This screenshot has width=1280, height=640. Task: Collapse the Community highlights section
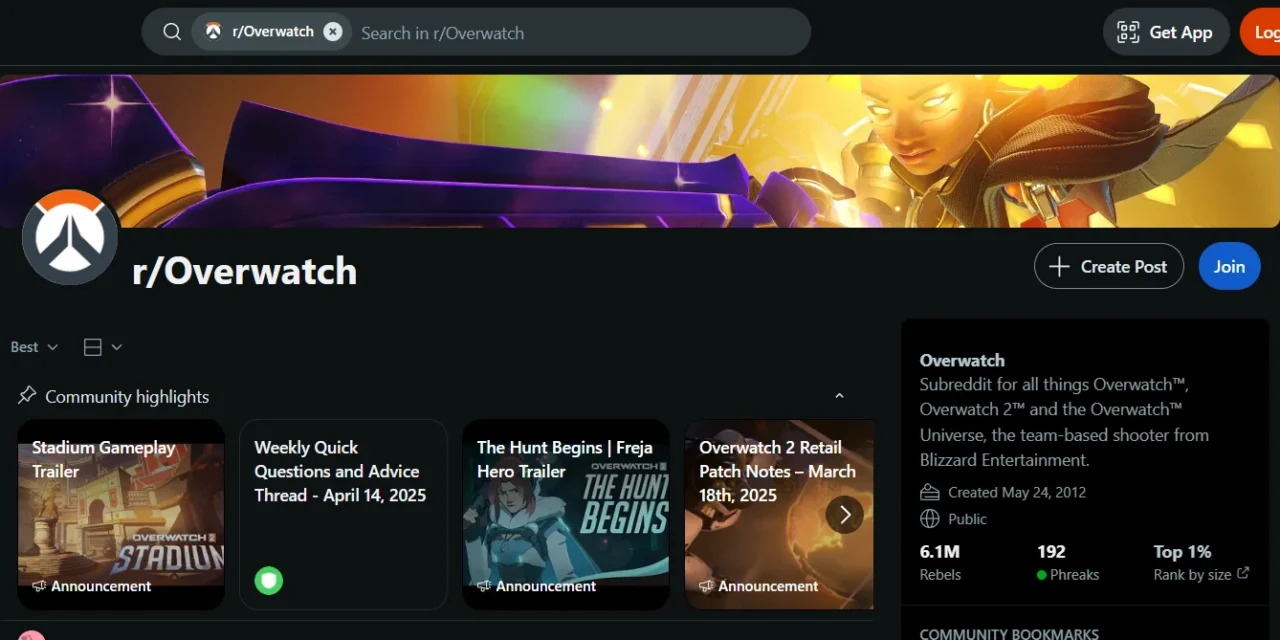pos(839,396)
